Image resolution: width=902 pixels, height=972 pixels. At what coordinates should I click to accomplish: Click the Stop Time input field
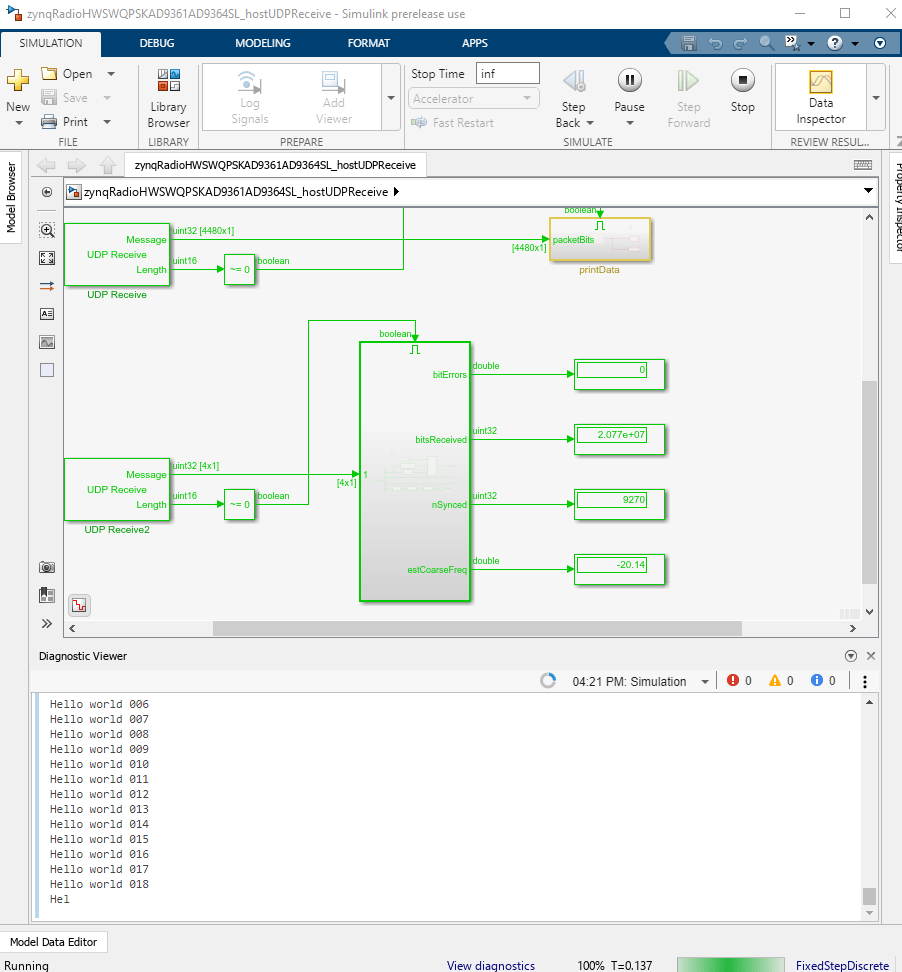pyautogui.click(x=508, y=73)
